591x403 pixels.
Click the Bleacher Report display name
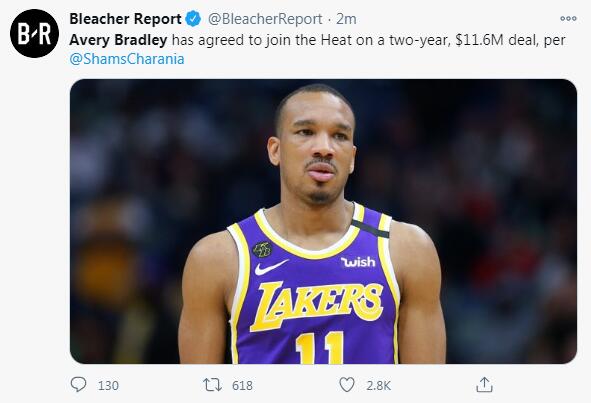click(125, 19)
